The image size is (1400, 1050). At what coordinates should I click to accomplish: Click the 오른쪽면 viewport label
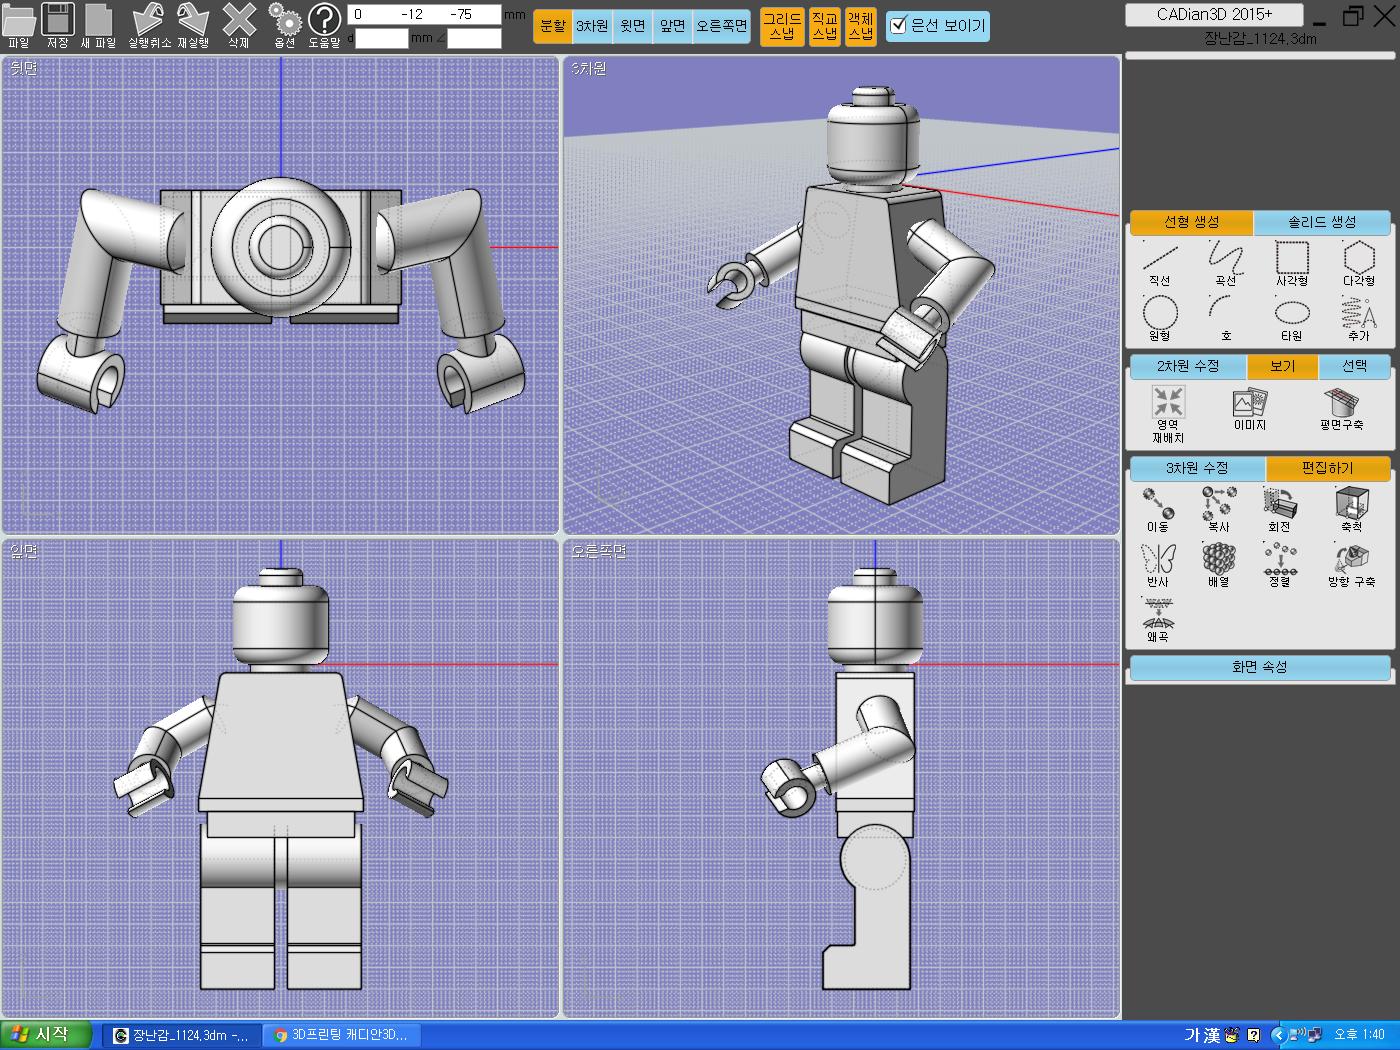pos(598,551)
